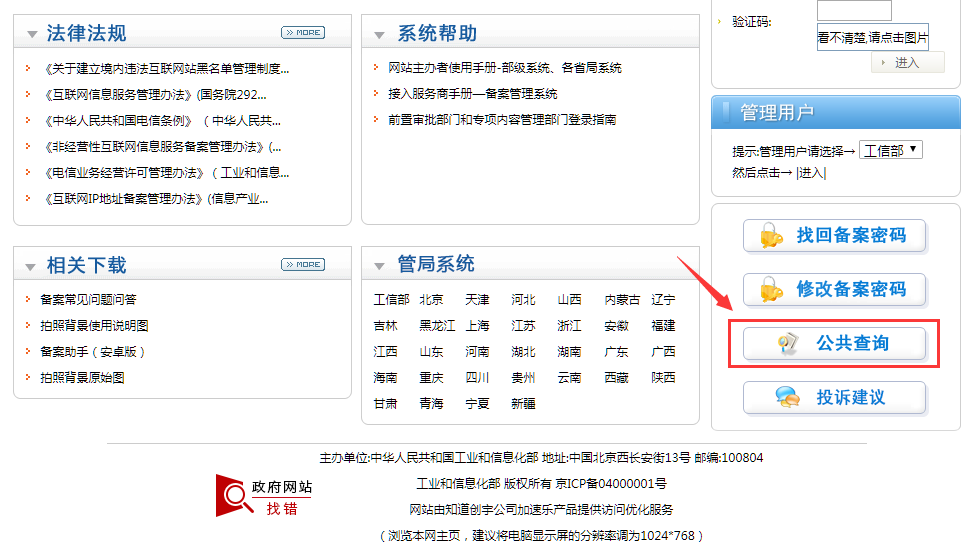The image size is (977, 547).
Task: Click the 公共查询 magnifier icon
Action: (x=787, y=344)
